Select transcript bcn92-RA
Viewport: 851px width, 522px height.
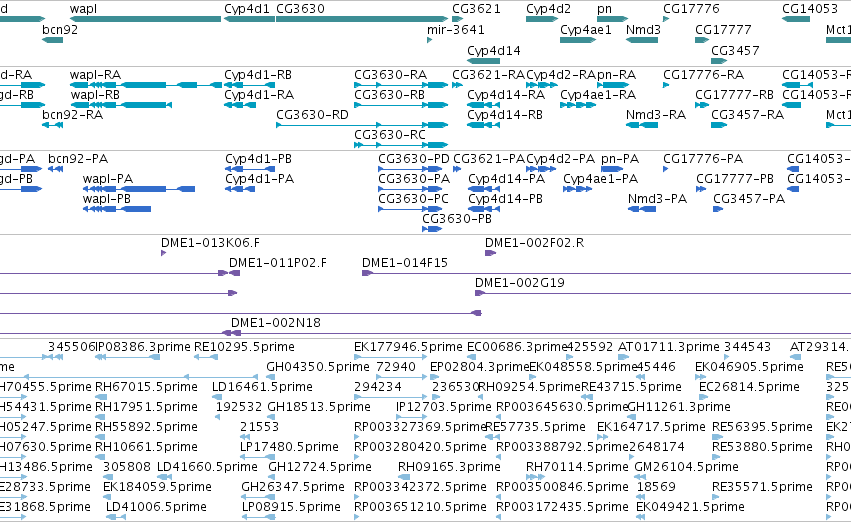tap(72, 114)
